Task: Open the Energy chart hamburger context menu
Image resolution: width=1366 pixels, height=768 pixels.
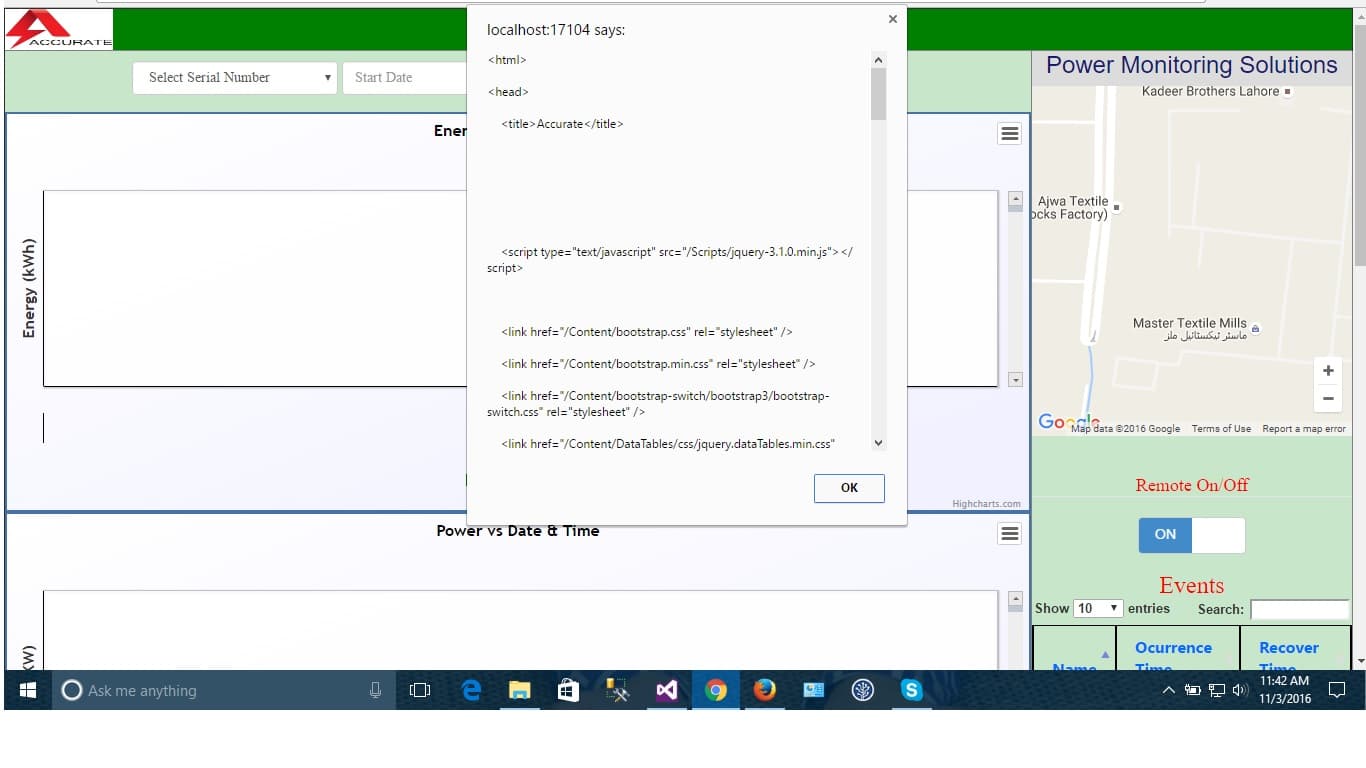Action: tap(1010, 134)
